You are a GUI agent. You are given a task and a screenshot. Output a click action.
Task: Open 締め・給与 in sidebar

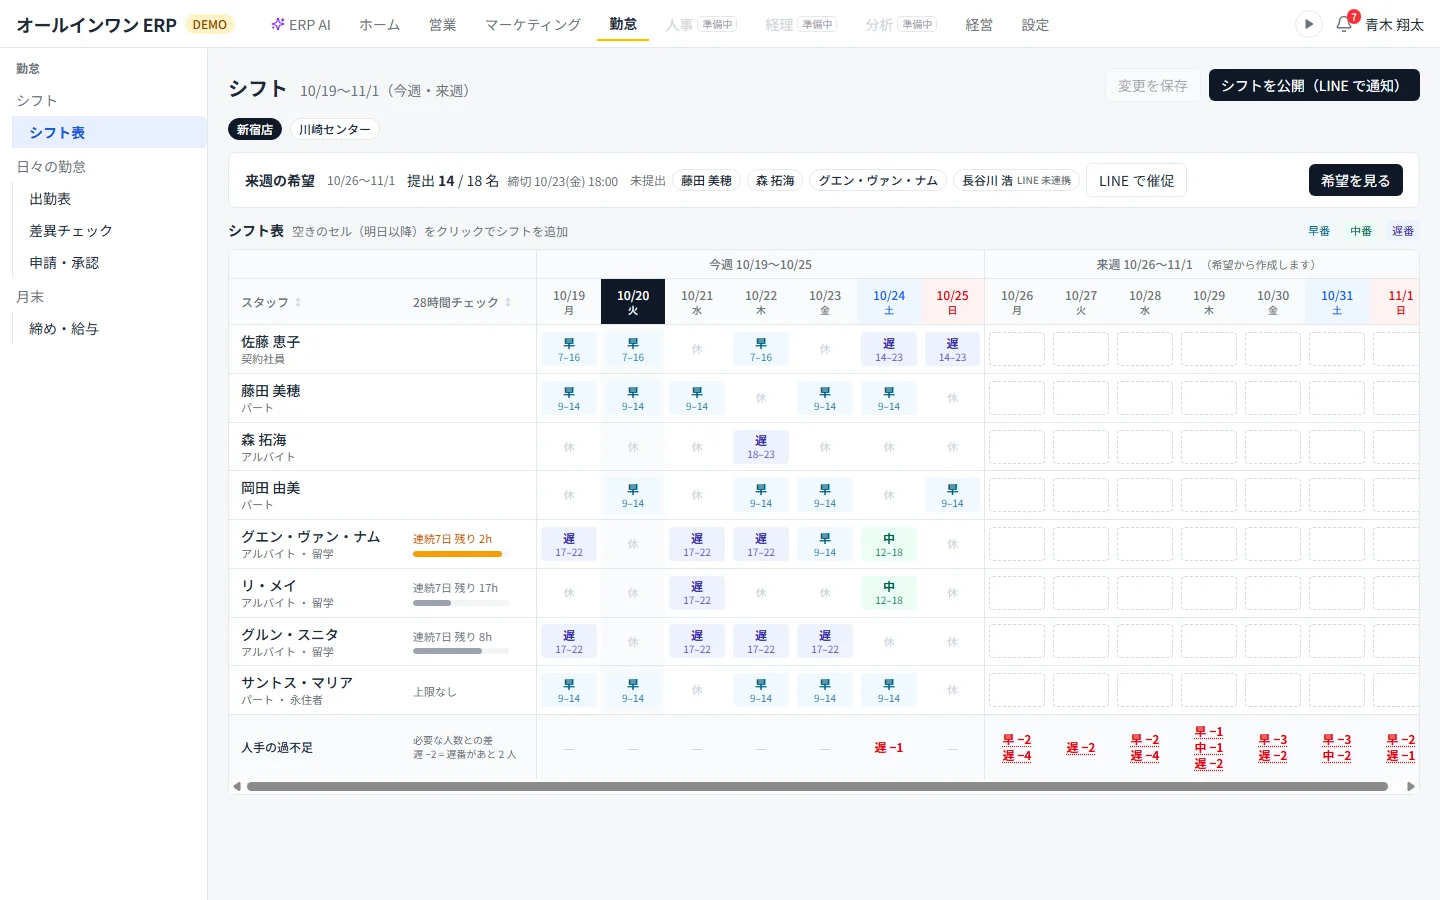109,329
